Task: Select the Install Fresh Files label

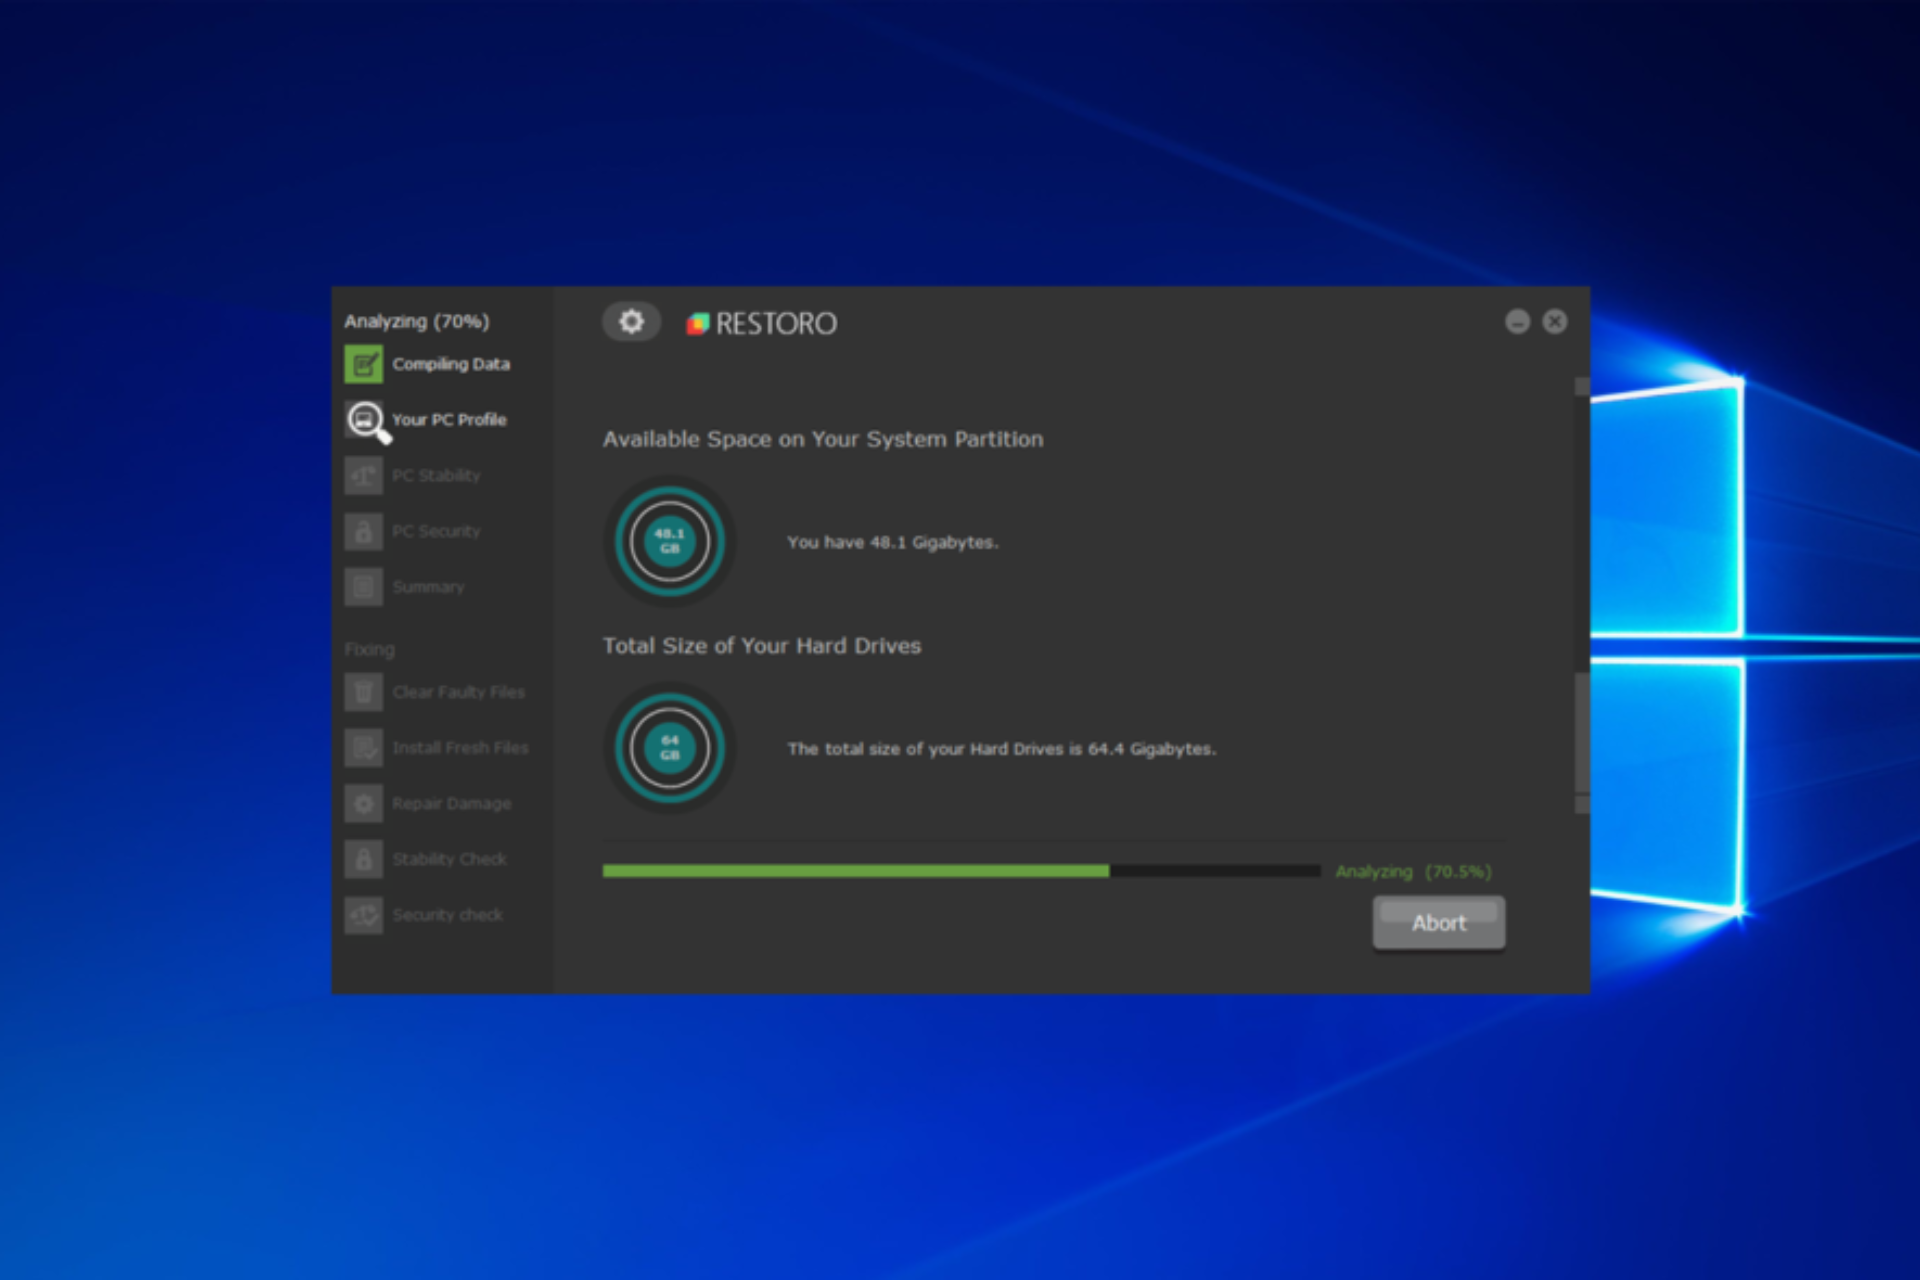Action: tap(460, 748)
